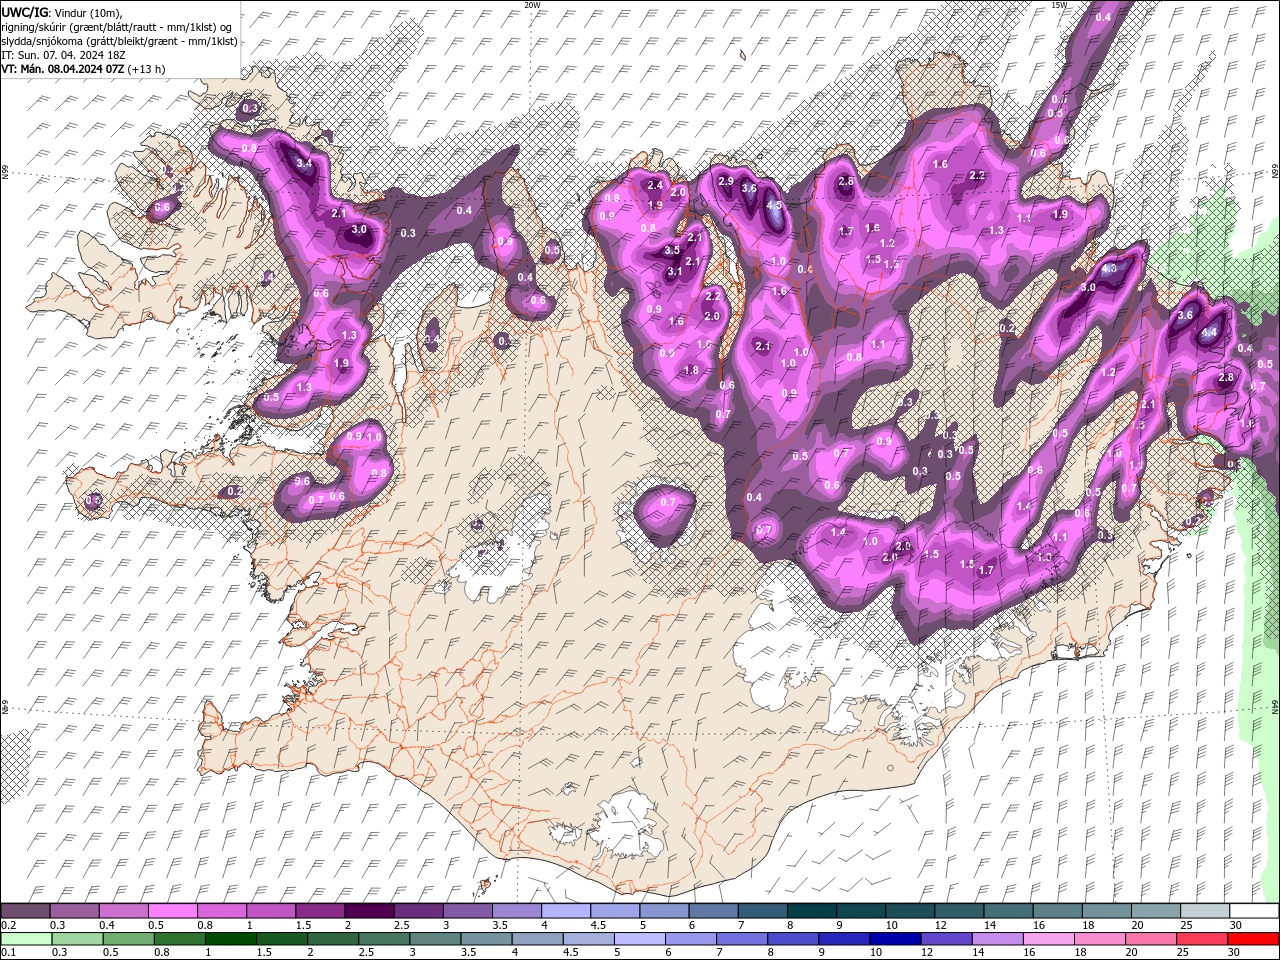Pick the bright red 30 rain scale swatch

coord(1253,938)
